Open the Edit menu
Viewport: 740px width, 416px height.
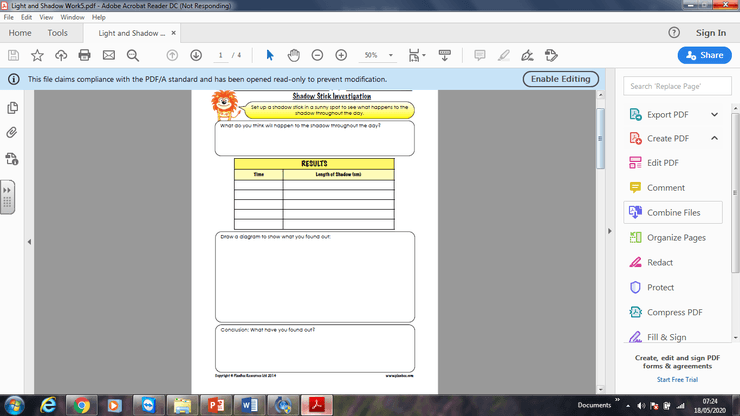click(x=26, y=17)
